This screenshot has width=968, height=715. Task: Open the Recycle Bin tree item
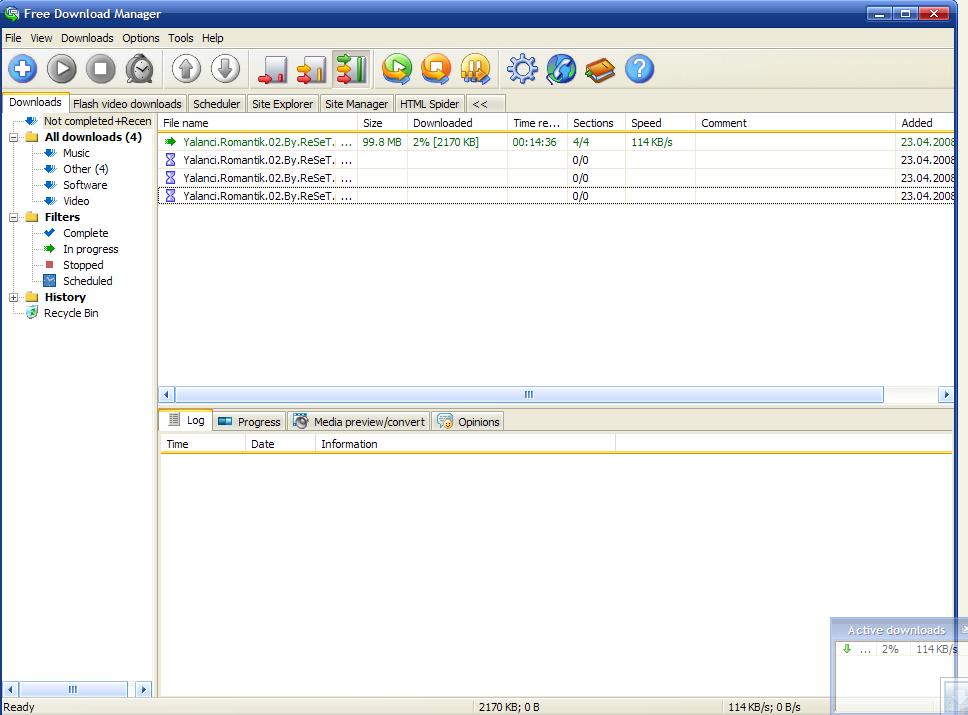71,314
